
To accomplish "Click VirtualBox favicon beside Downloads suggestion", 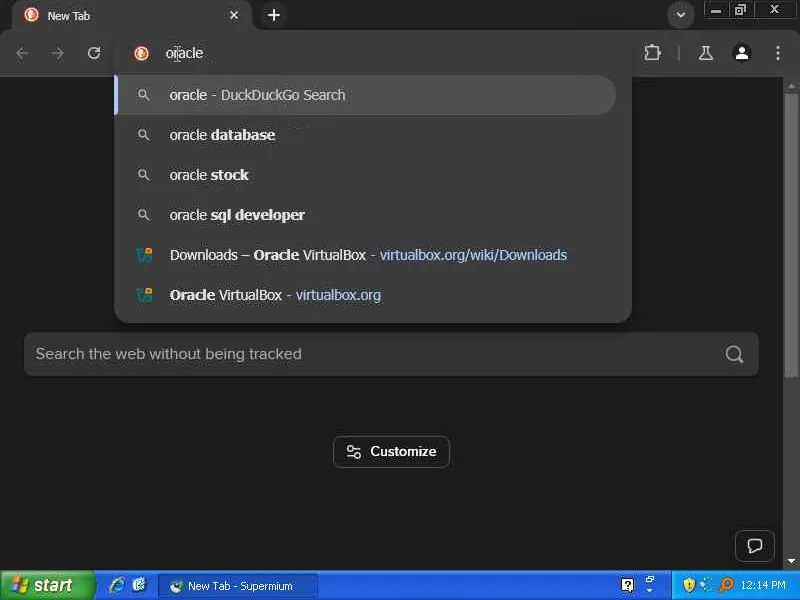I will pyautogui.click(x=144, y=255).
